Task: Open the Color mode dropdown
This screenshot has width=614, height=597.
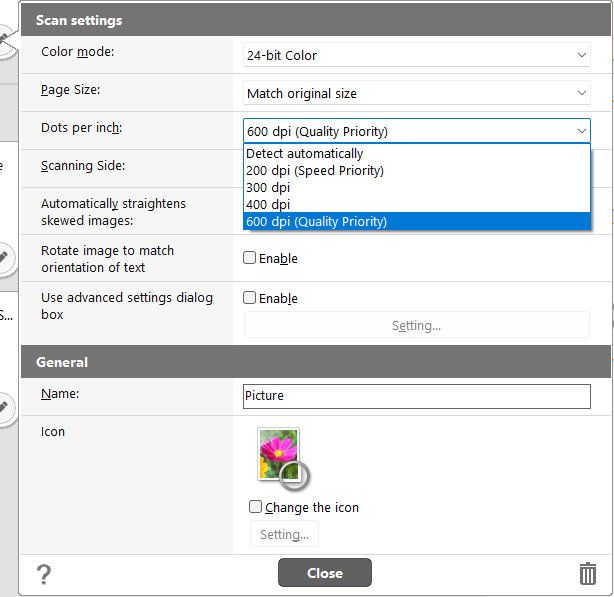Action: pyautogui.click(x=417, y=56)
